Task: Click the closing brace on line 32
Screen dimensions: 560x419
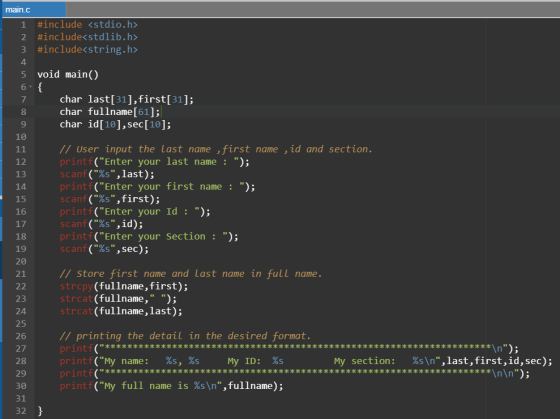Action: pyautogui.click(x=40, y=411)
